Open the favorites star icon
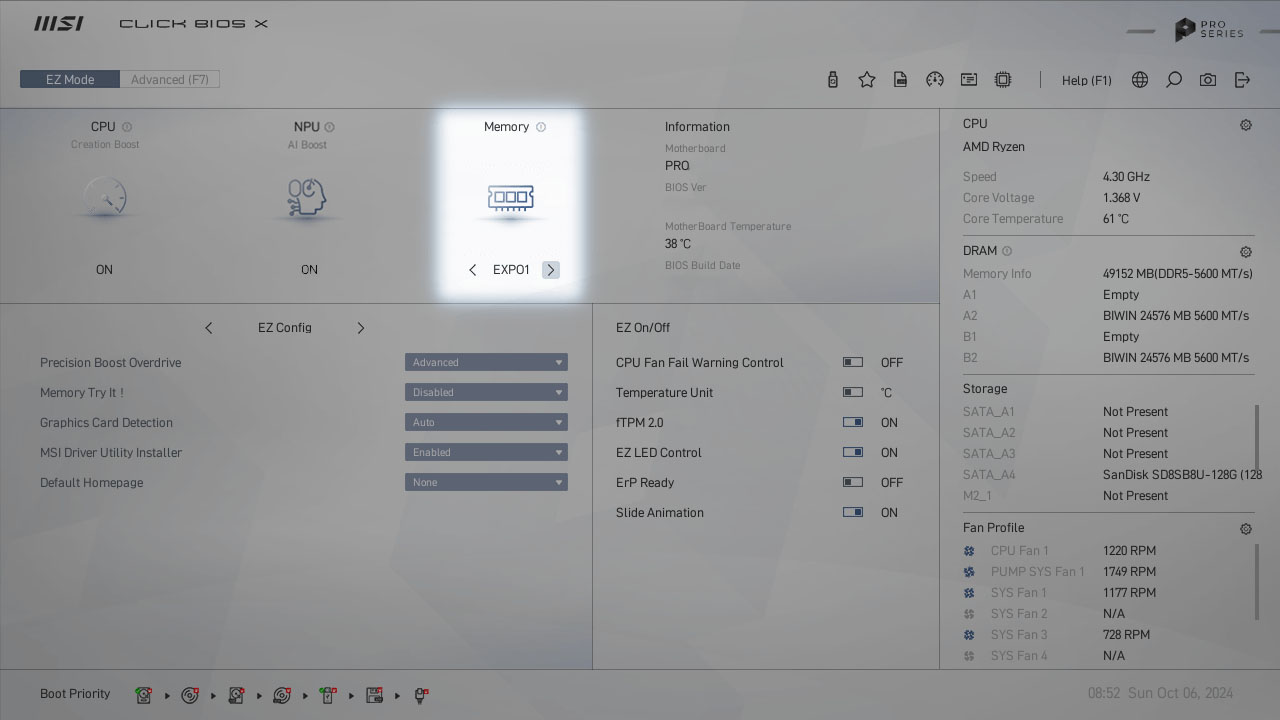The height and width of the screenshot is (720, 1280). pyautogui.click(x=867, y=80)
